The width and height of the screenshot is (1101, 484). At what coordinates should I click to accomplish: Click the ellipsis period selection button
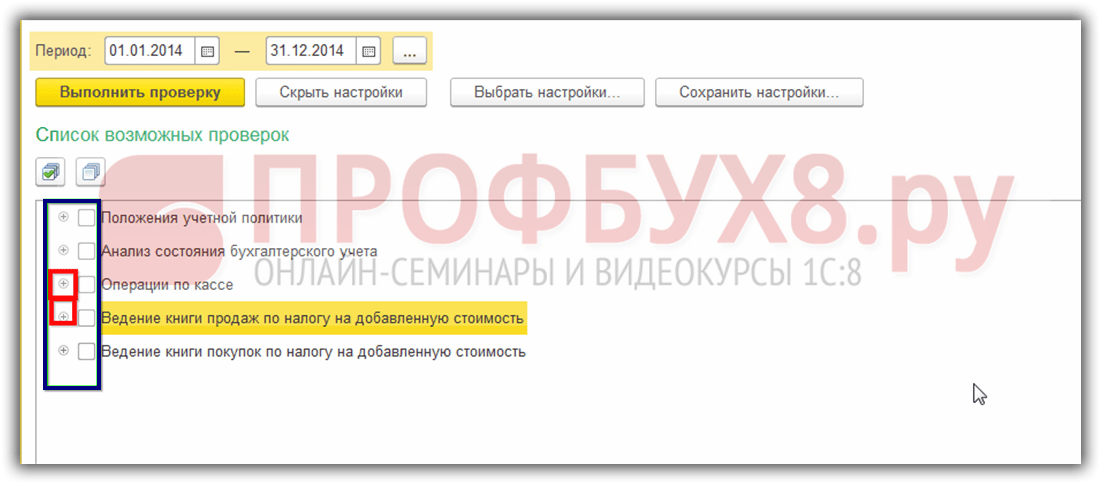pos(409,50)
